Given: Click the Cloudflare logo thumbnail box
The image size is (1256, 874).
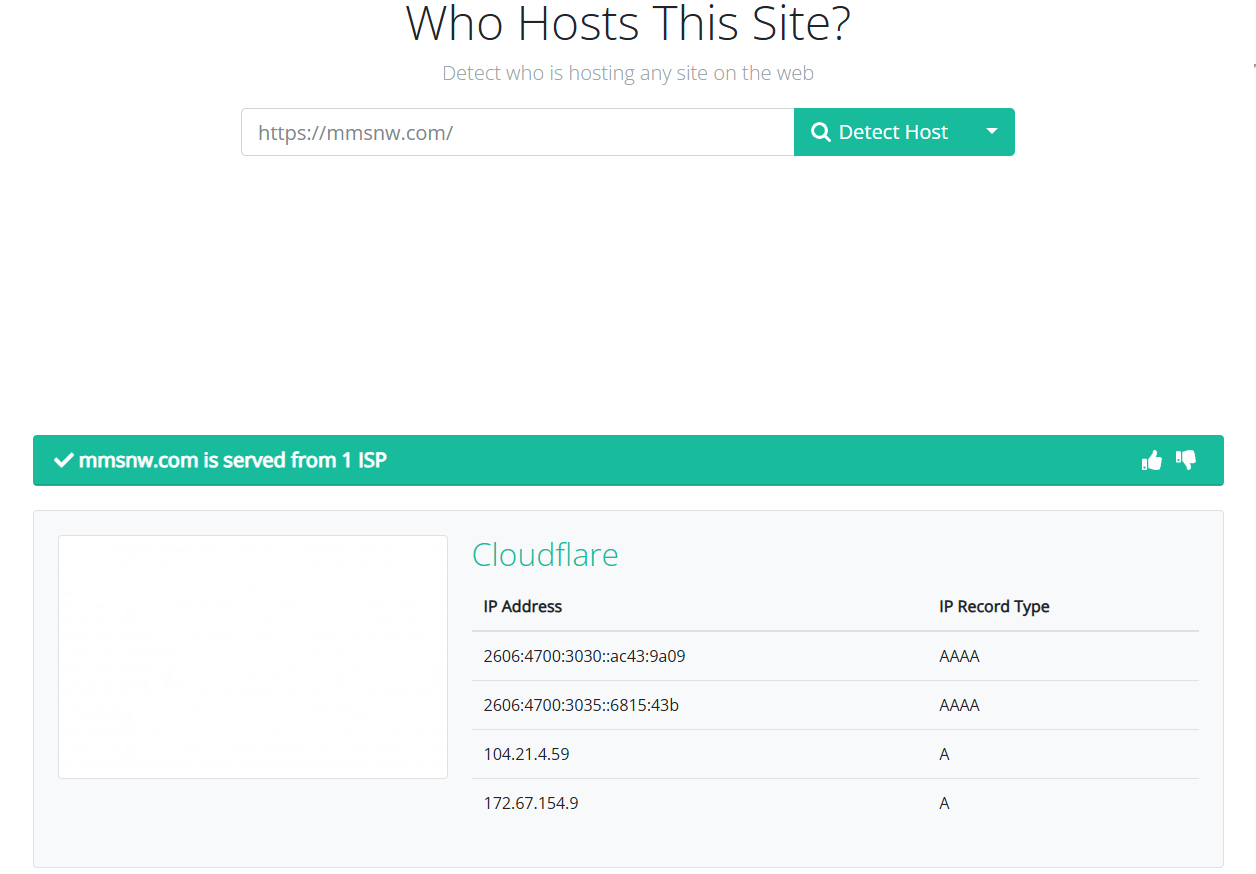Looking at the screenshot, I should [x=253, y=657].
